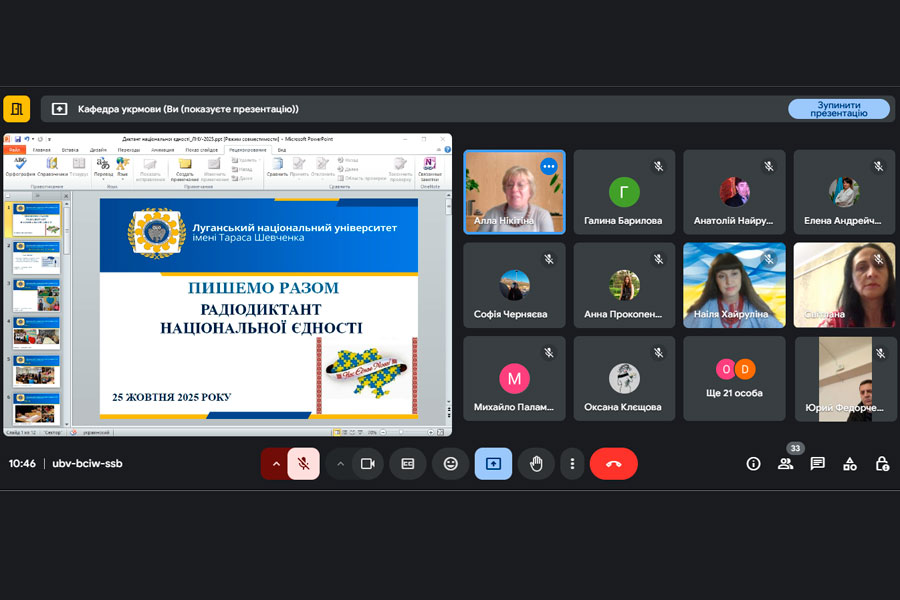The image size is (900, 600).
Task: Select Наїля Хайруліна video tile
Action: [x=734, y=285]
